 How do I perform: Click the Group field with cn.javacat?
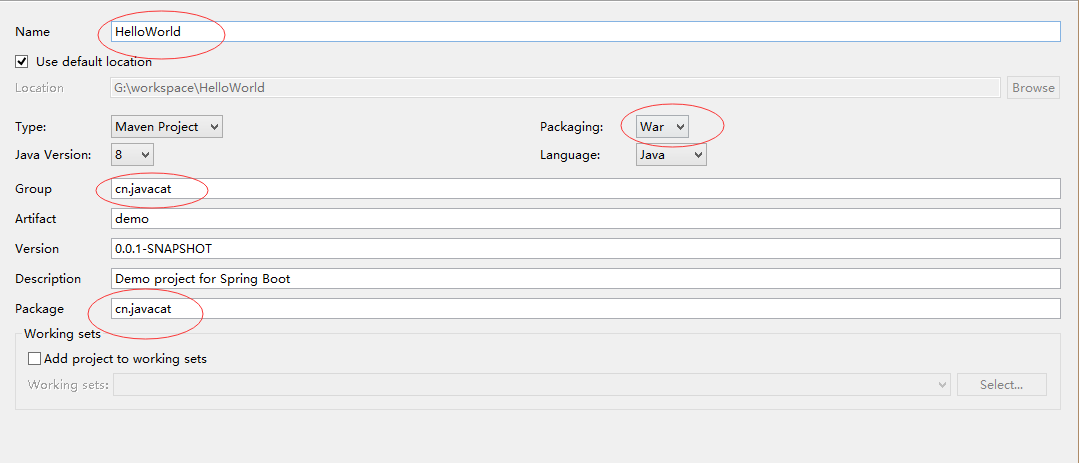coord(585,189)
